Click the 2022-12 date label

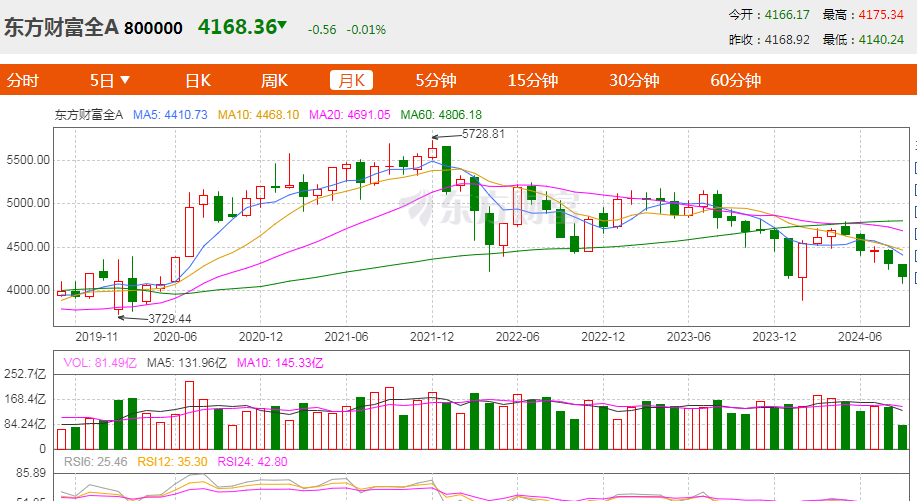pyautogui.click(x=603, y=337)
